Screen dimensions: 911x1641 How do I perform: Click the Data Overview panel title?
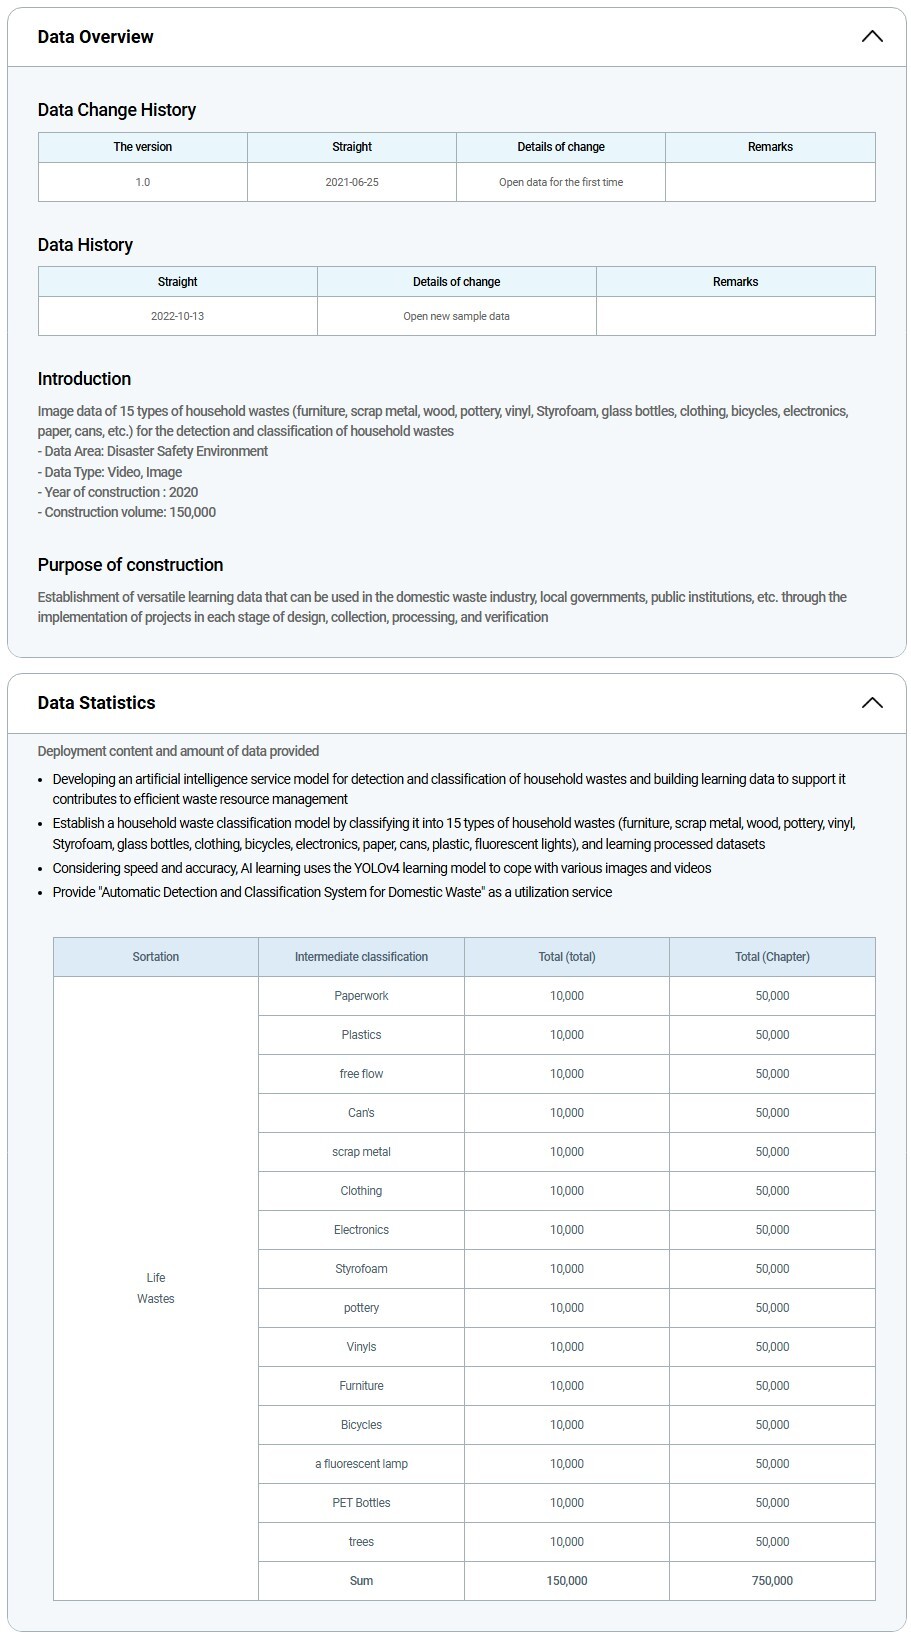click(x=96, y=37)
